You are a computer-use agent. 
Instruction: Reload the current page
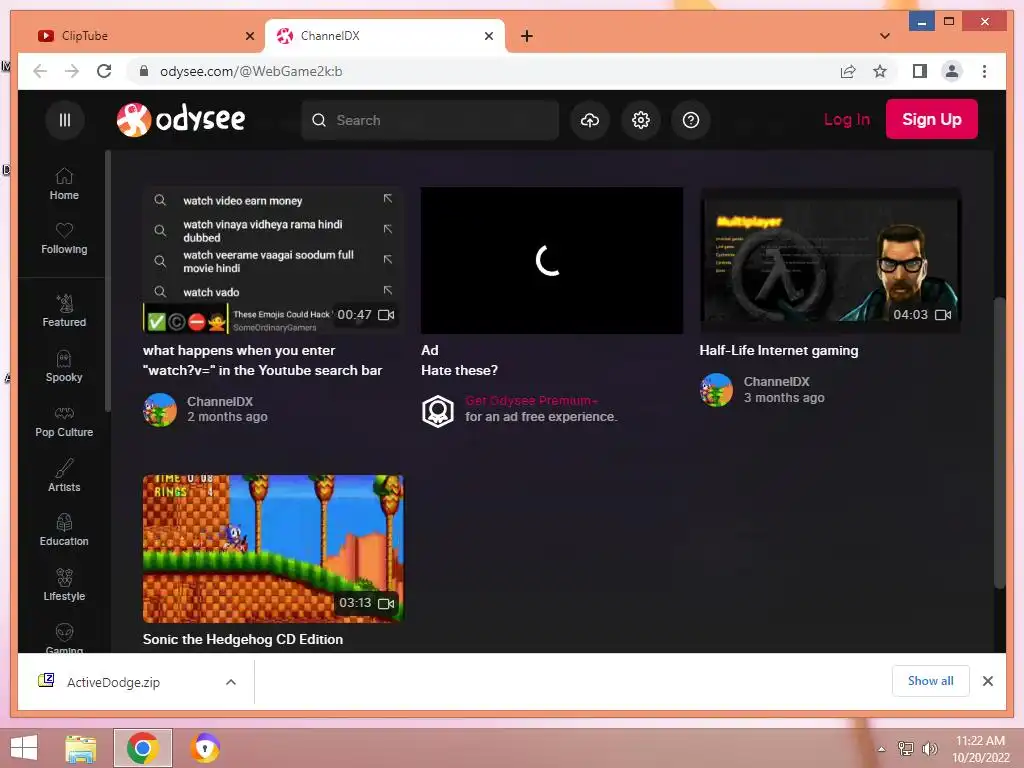[x=104, y=71]
